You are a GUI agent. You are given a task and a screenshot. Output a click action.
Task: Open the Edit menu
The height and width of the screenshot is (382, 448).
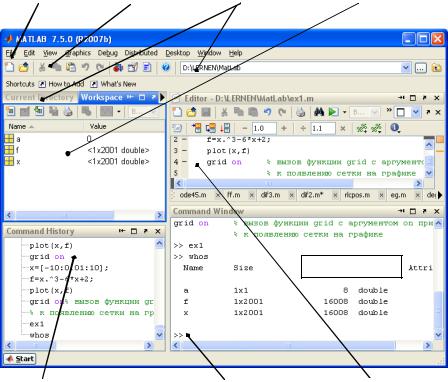pos(29,53)
